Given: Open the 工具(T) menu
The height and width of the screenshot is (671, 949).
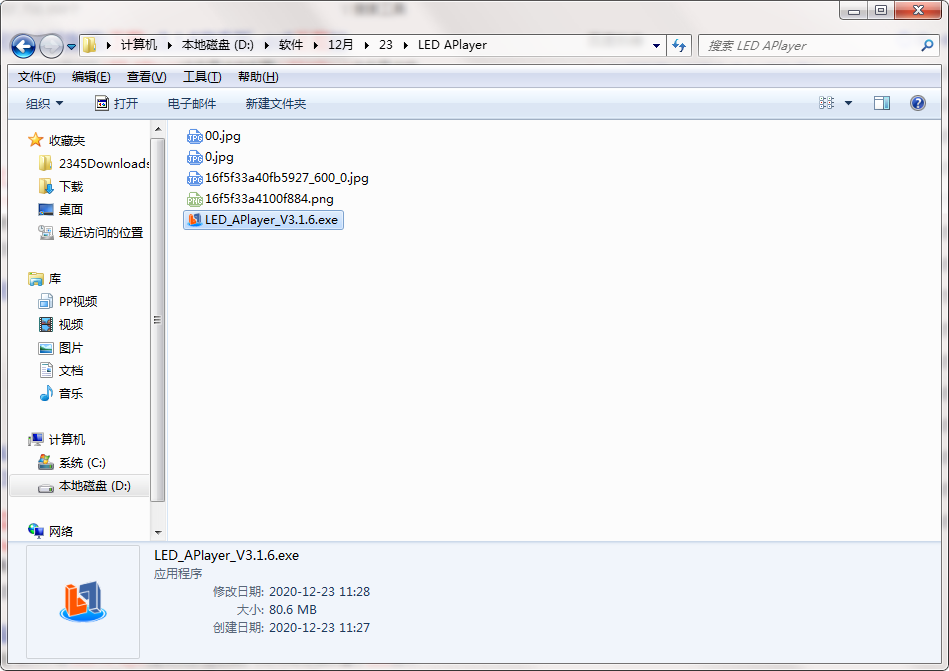Looking at the screenshot, I should click(201, 77).
